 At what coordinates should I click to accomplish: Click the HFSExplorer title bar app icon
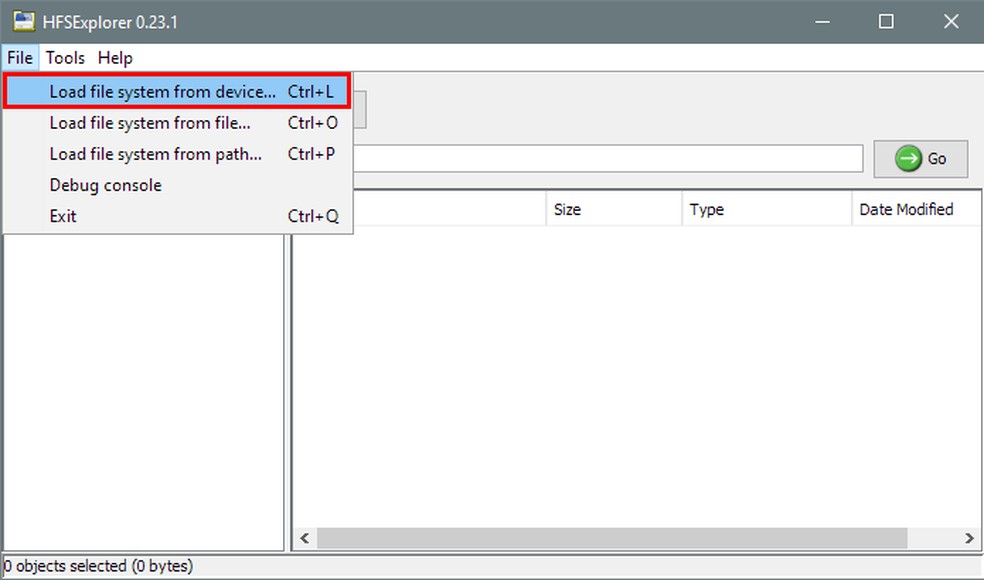click(x=24, y=21)
